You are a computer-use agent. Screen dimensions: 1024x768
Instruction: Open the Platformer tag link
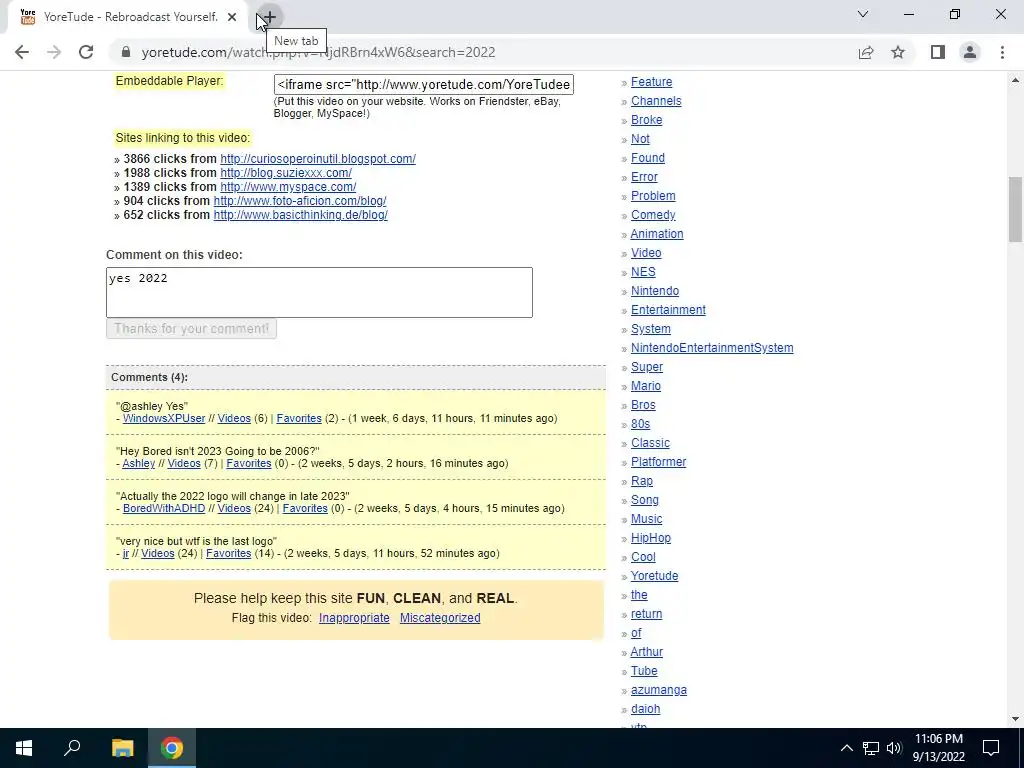coord(658,462)
